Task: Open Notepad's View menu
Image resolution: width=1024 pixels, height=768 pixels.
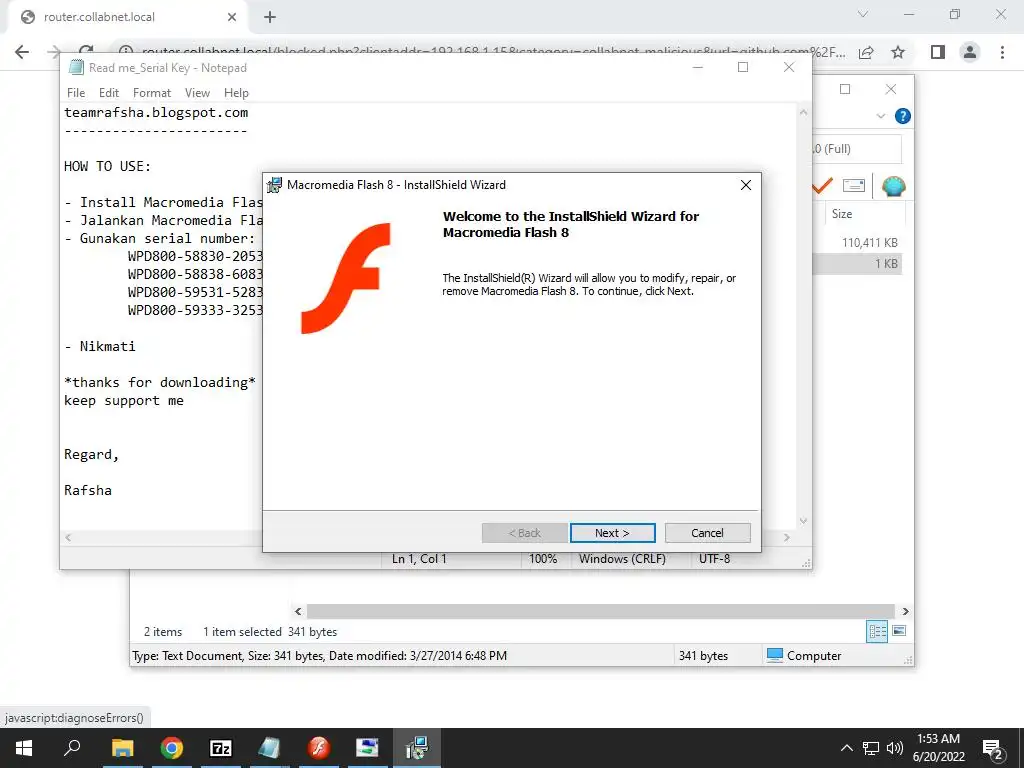Action: 197,93
